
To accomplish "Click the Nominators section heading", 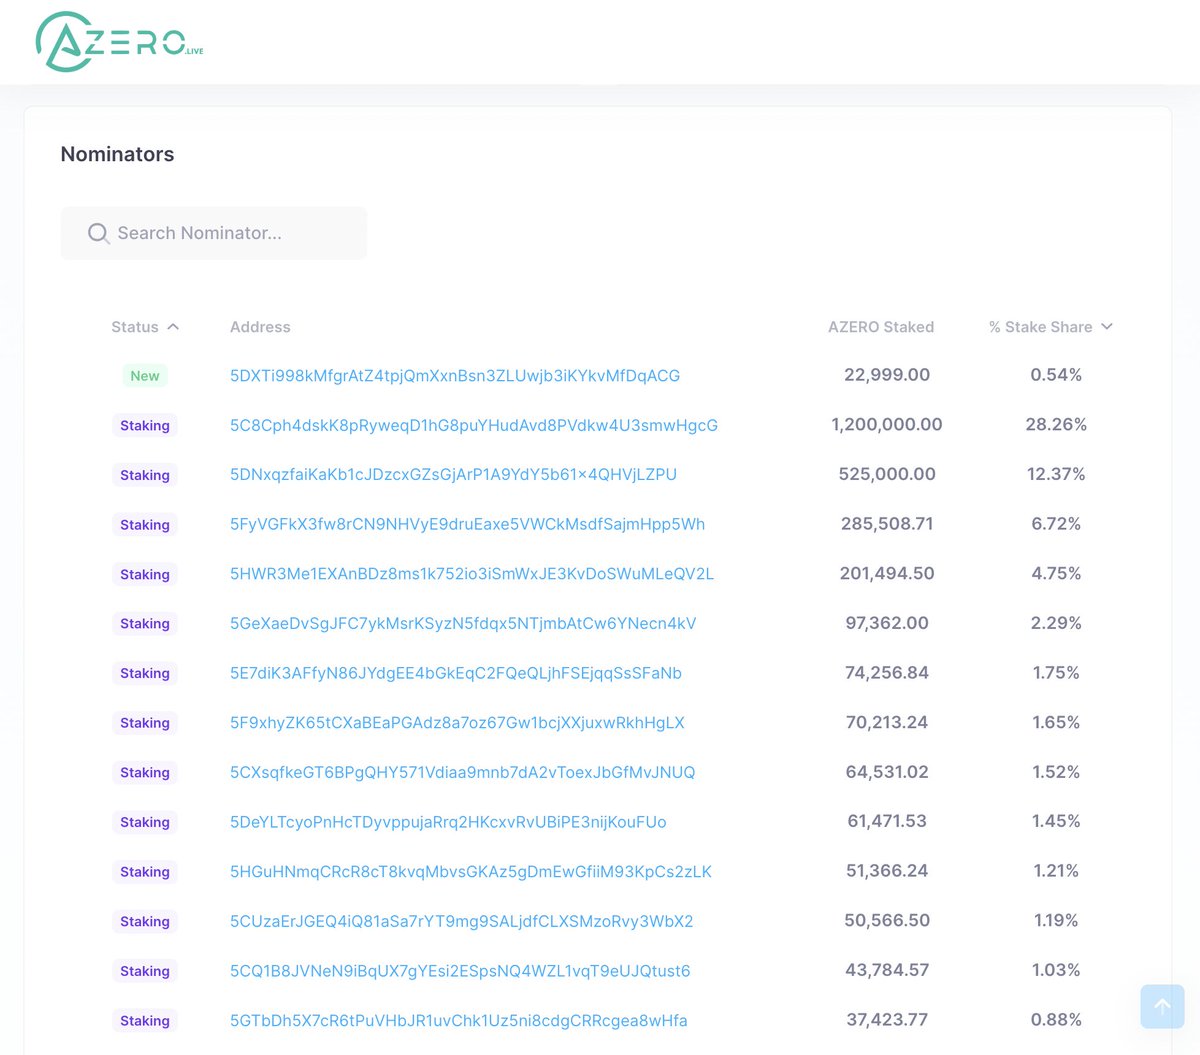I will coord(117,154).
